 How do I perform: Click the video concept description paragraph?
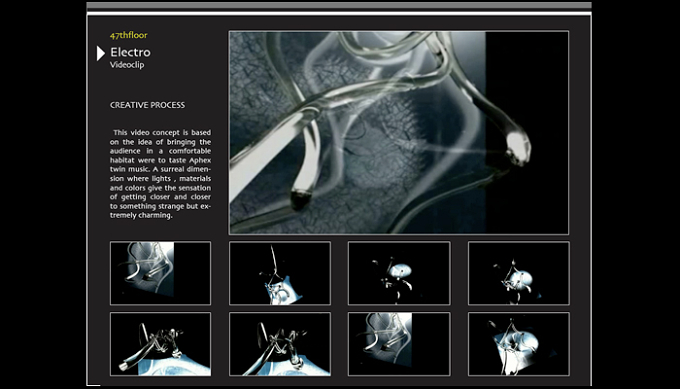(160, 174)
